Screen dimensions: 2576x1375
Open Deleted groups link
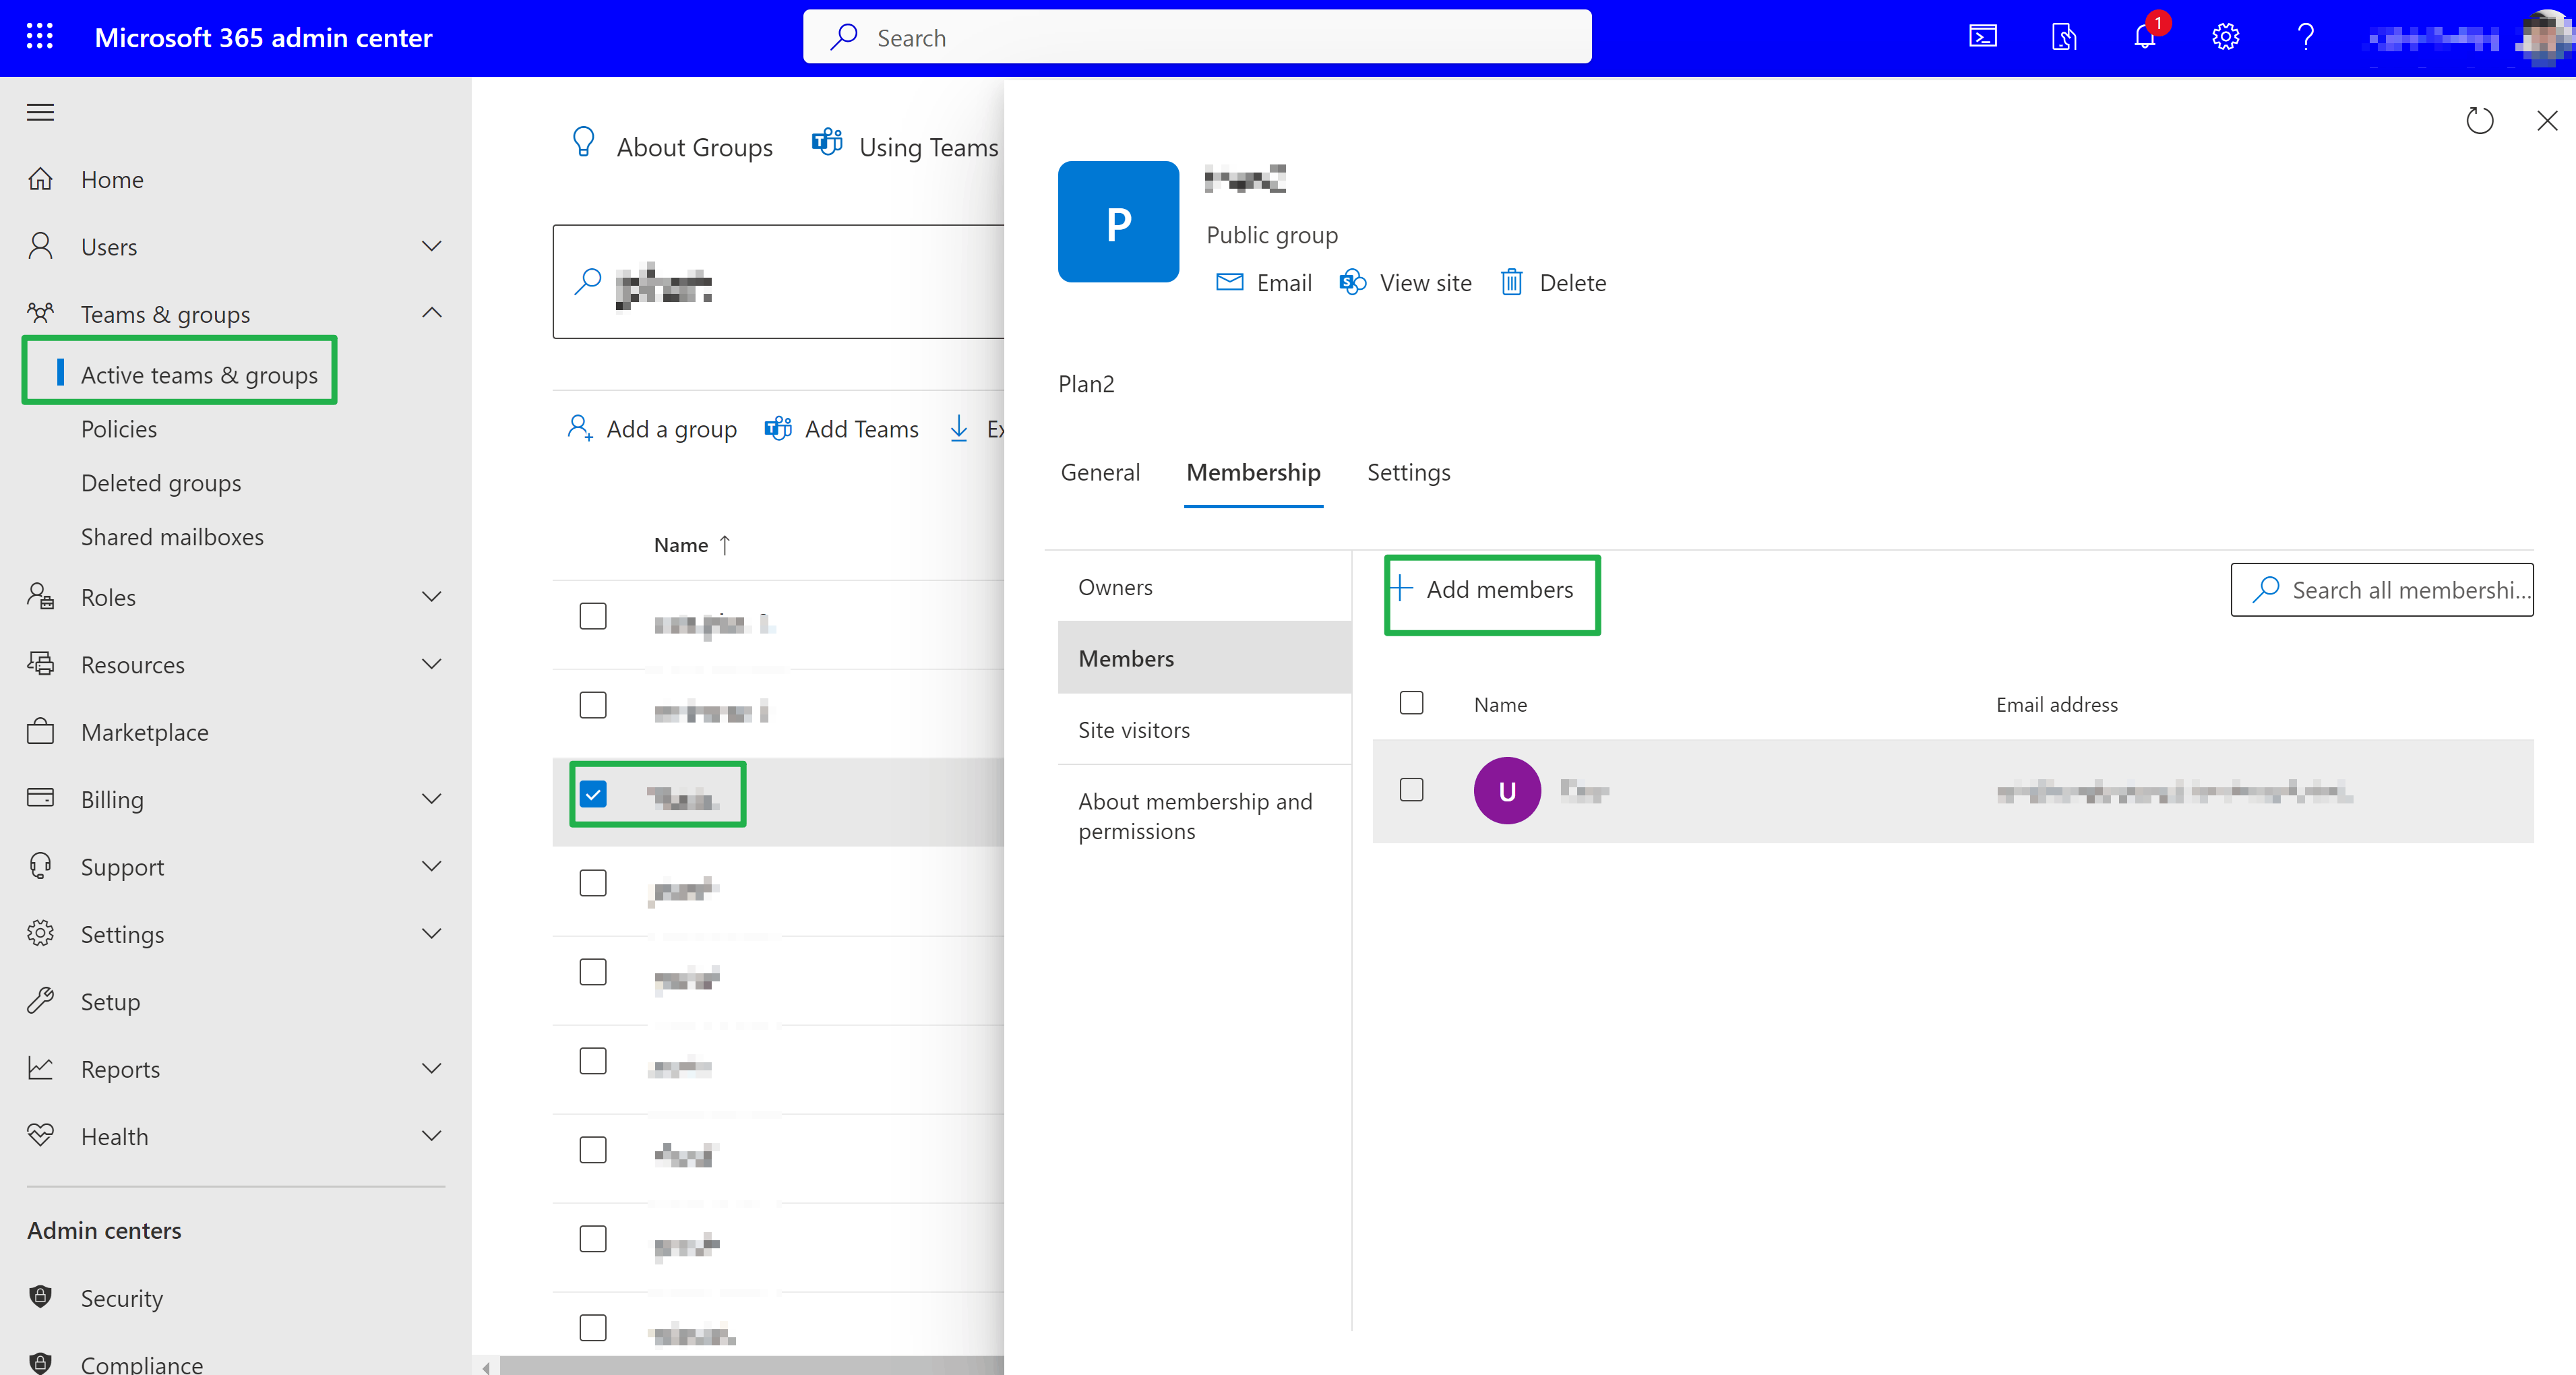[161, 483]
